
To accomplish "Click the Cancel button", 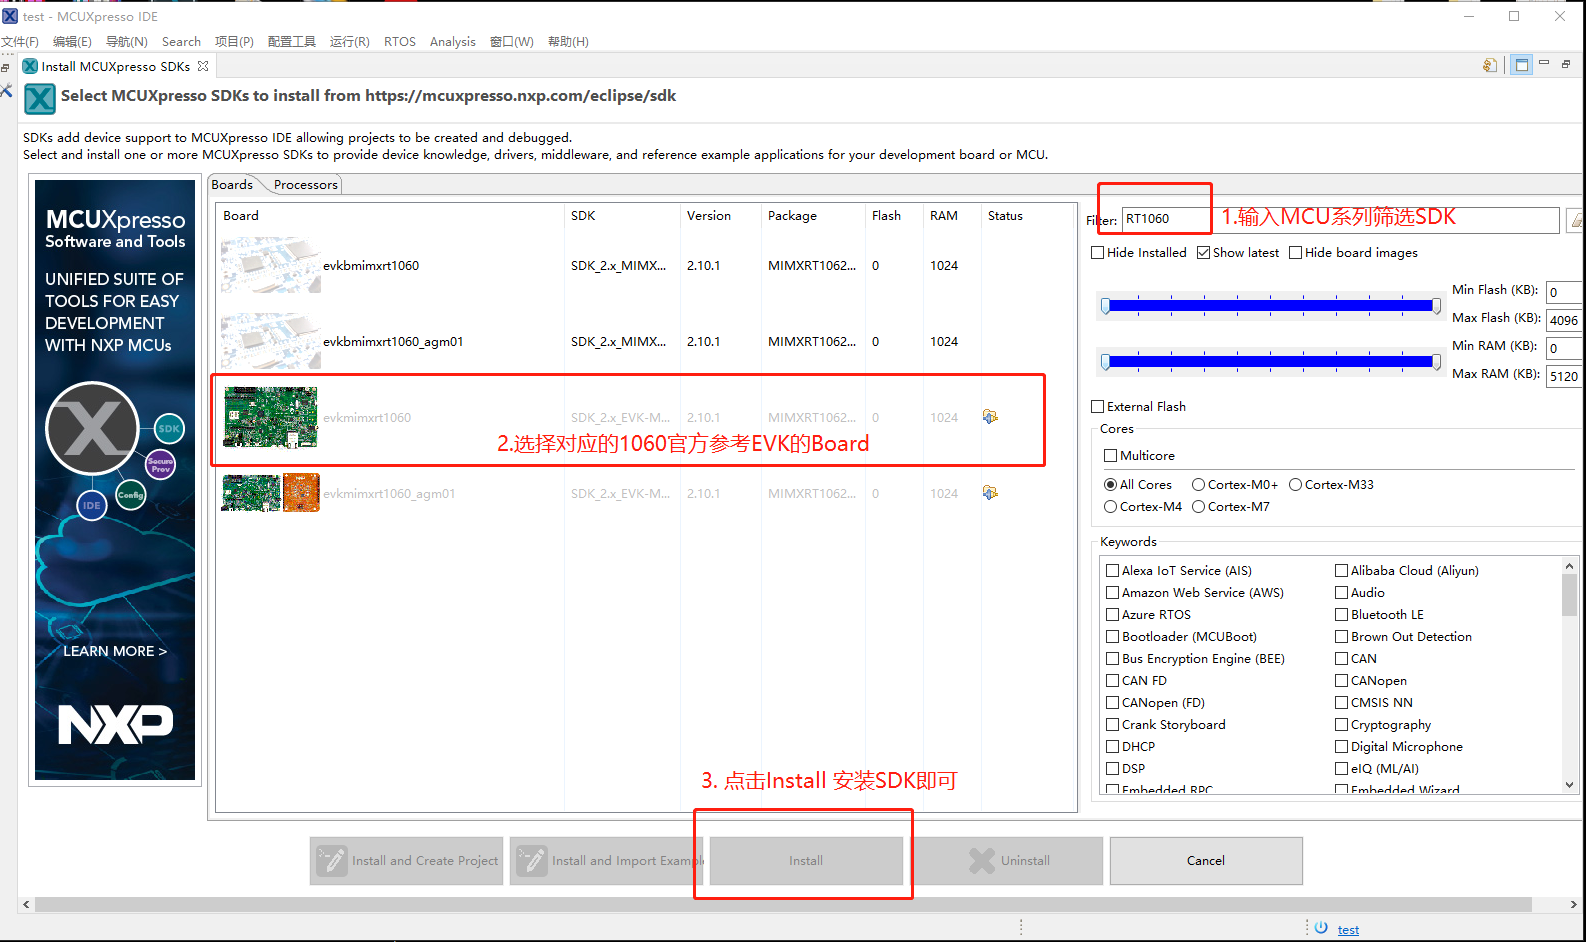I will [1206, 861].
